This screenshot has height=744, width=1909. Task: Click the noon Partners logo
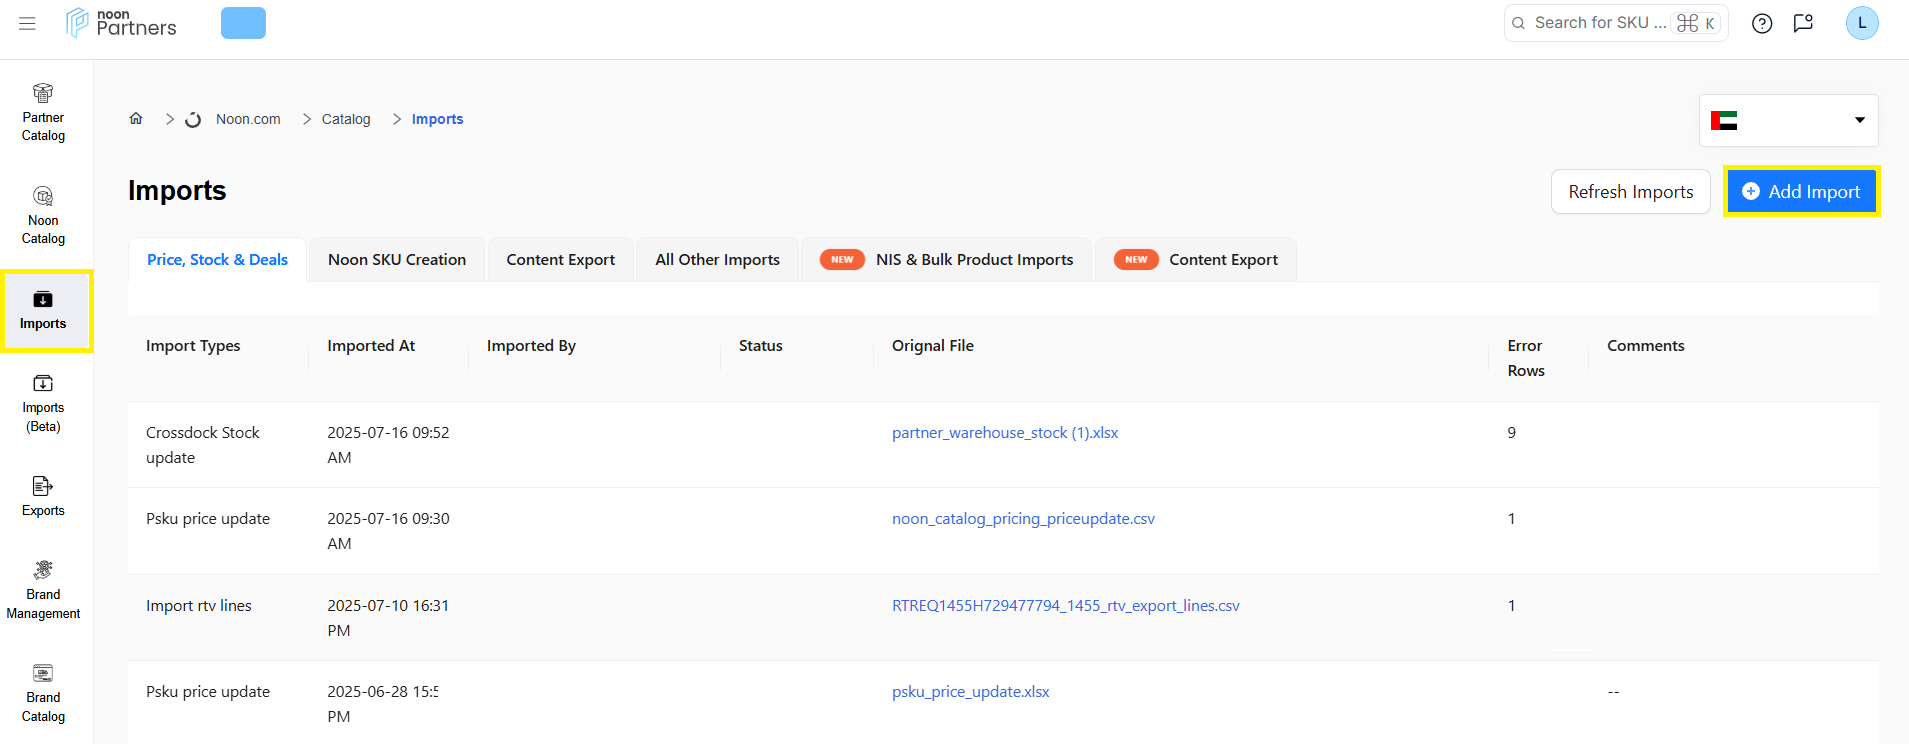pos(121,23)
